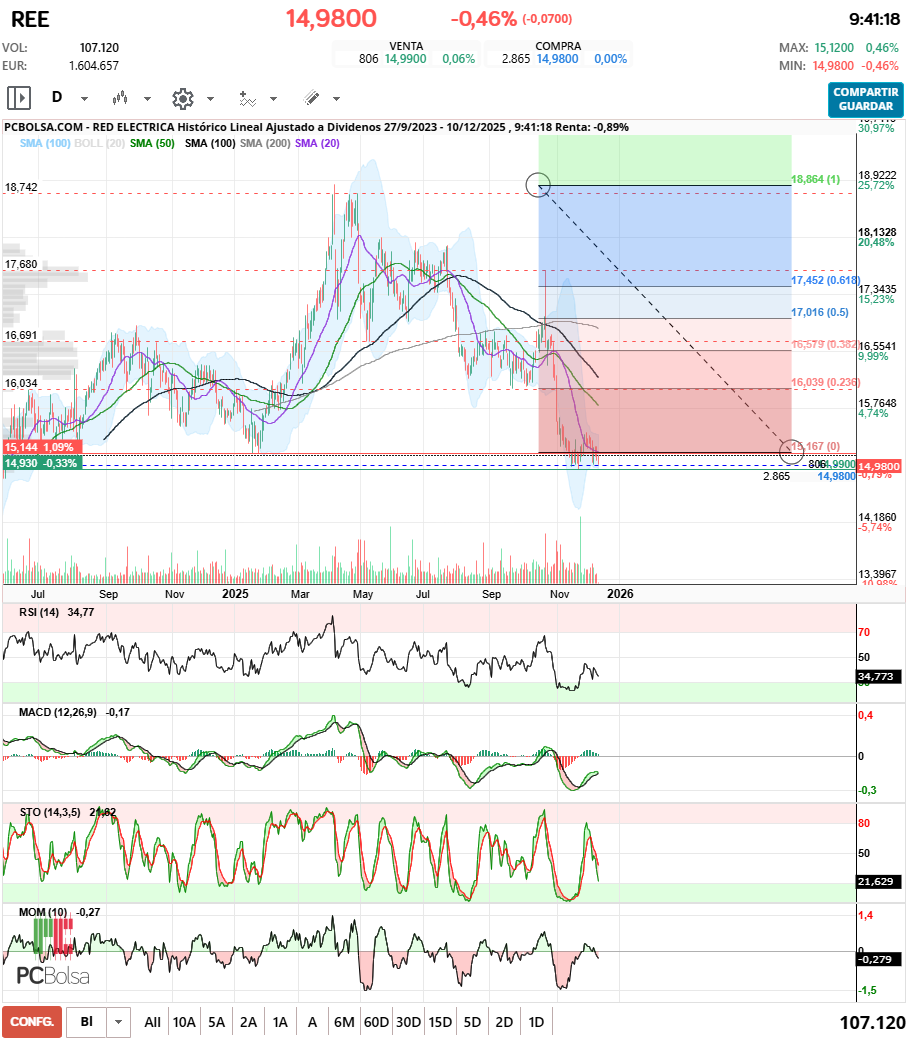
Task: Select the 1D time range
Action: pos(536,1022)
